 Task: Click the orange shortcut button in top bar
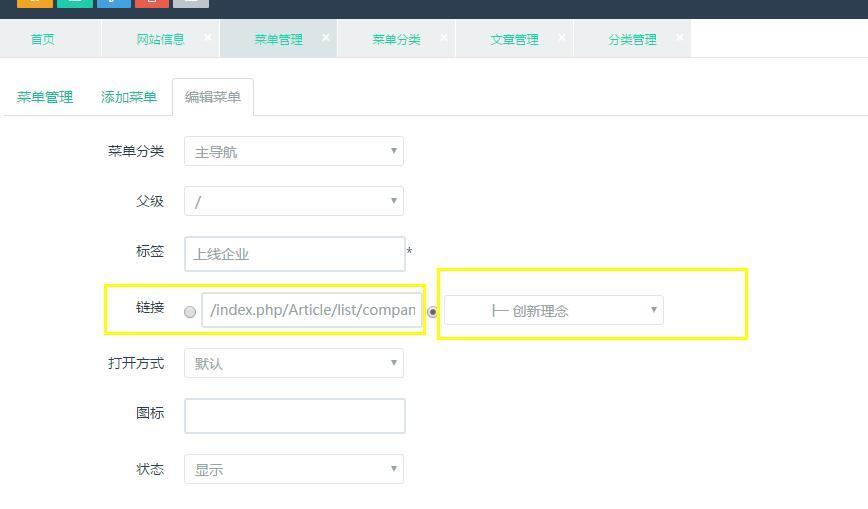pyautogui.click(x=35, y=3)
